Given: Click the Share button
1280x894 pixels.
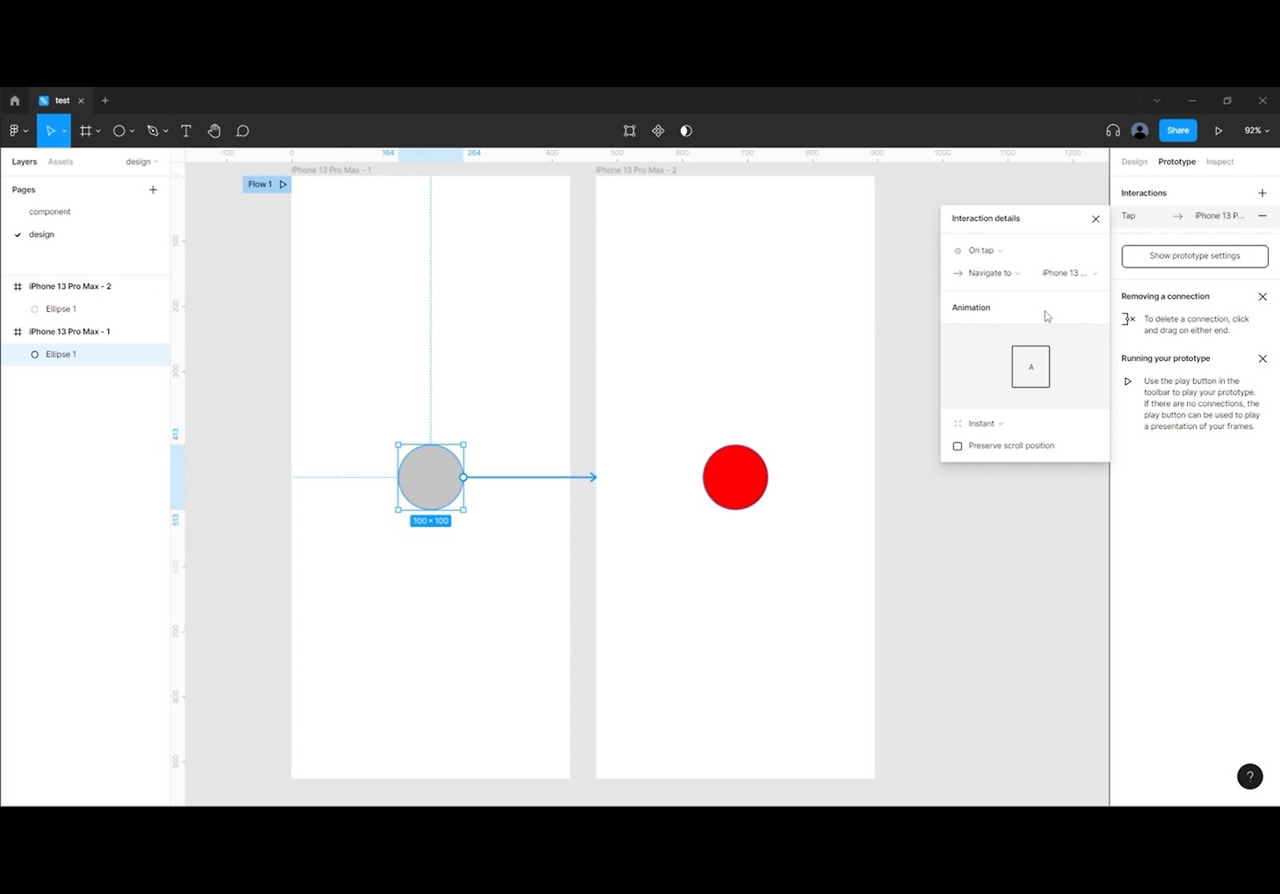Looking at the screenshot, I should [1178, 131].
